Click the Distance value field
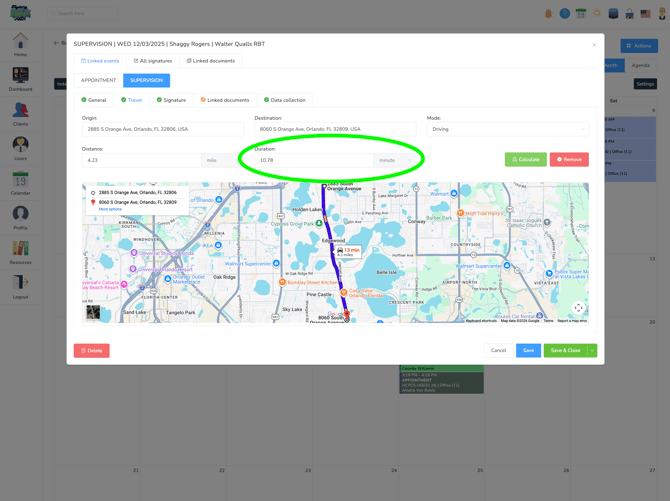Image resolution: width=670 pixels, height=501 pixels. (x=141, y=160)
